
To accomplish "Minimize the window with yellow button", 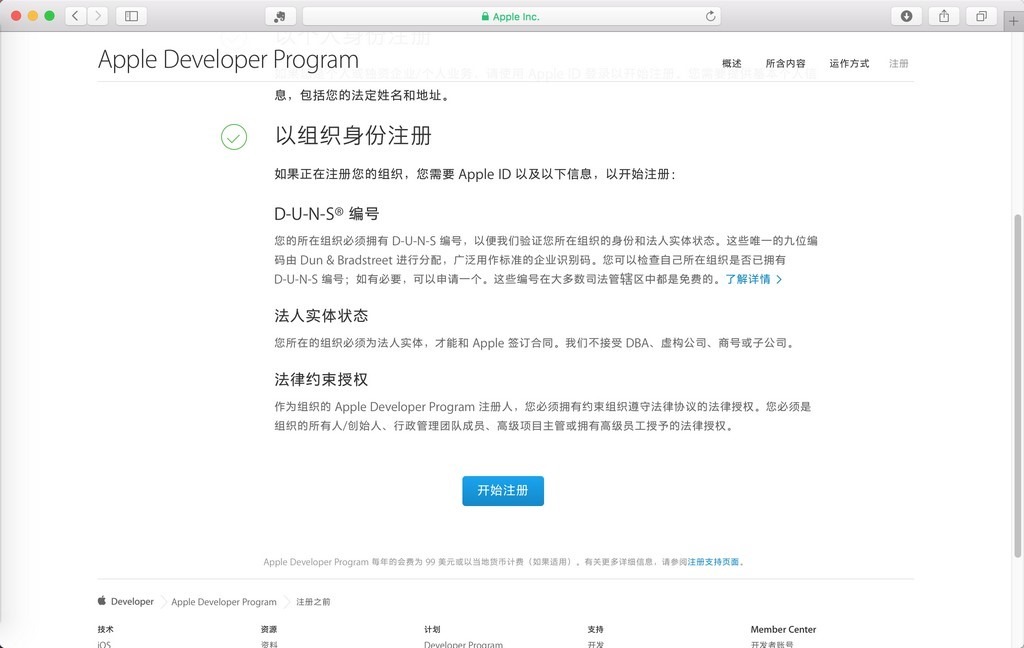I will 33,16.
